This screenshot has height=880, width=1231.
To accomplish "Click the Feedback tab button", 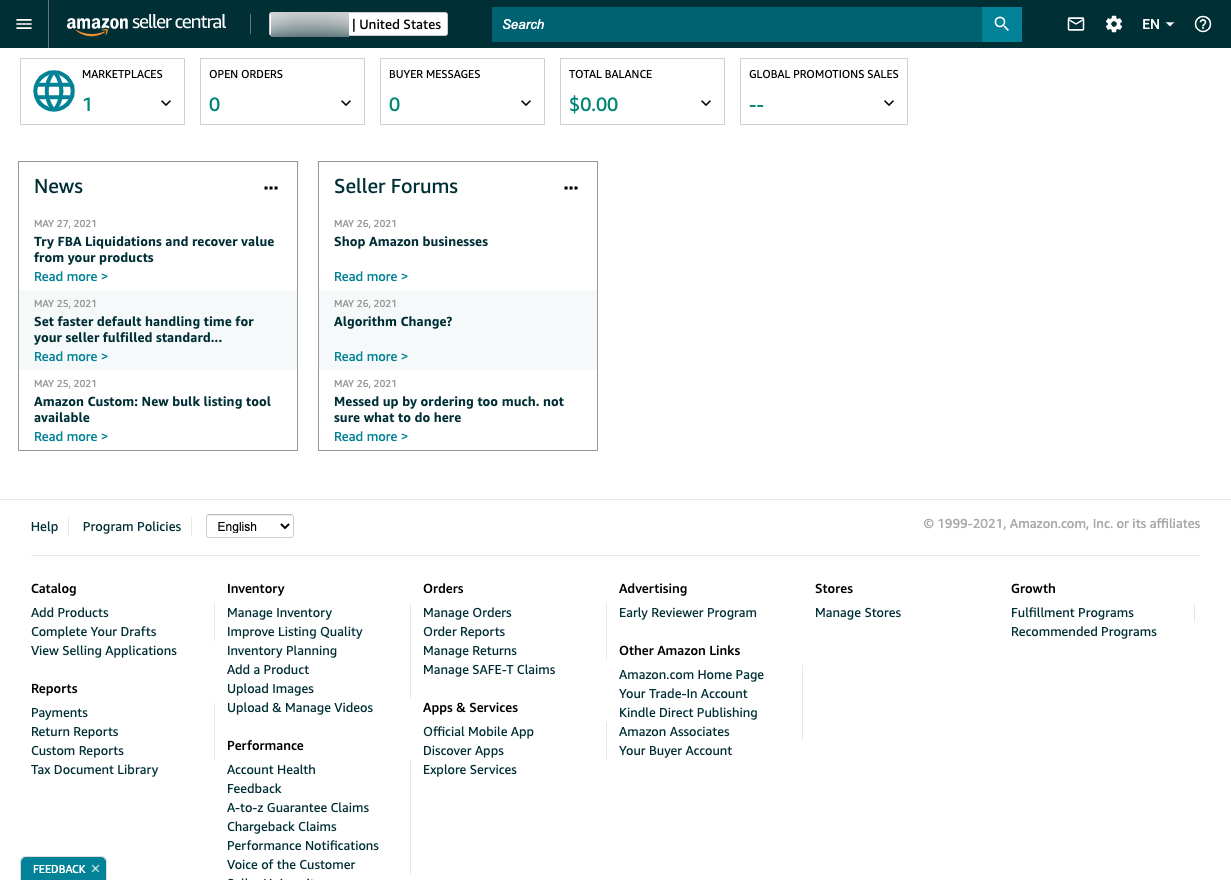I will click(x=59, y=869).
